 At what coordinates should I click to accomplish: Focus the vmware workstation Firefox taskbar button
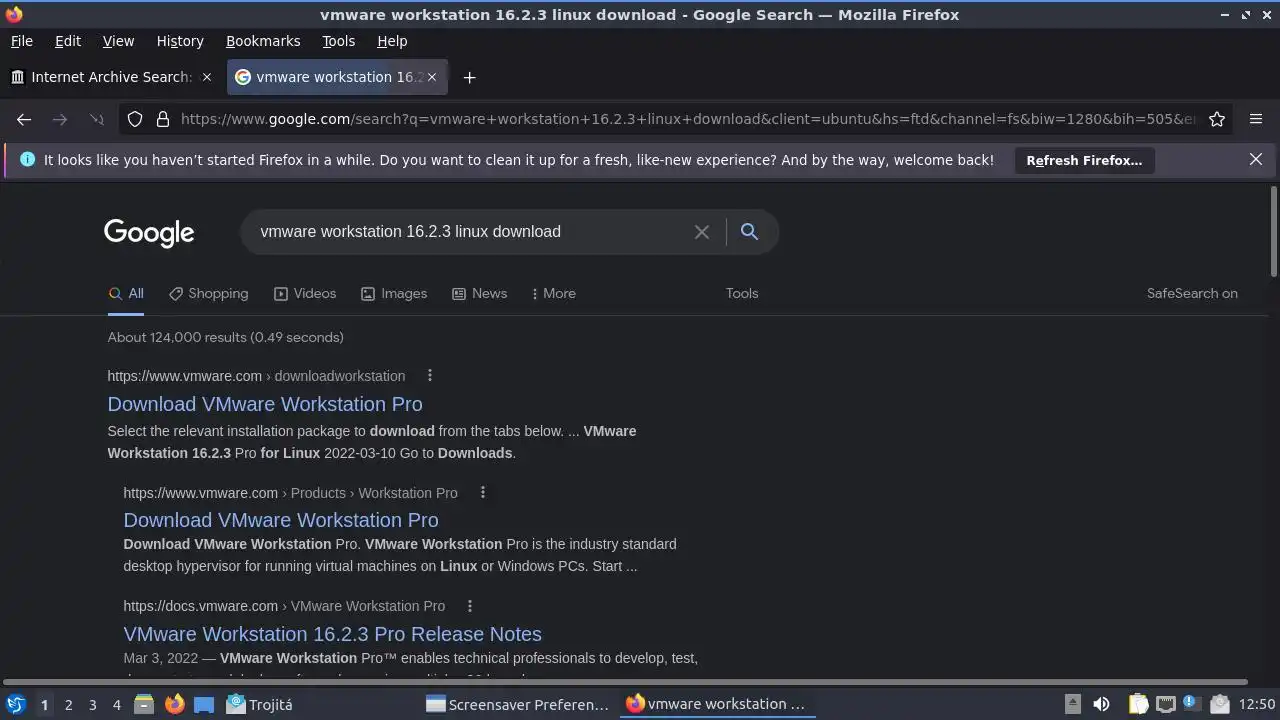[x=717, y=704]
